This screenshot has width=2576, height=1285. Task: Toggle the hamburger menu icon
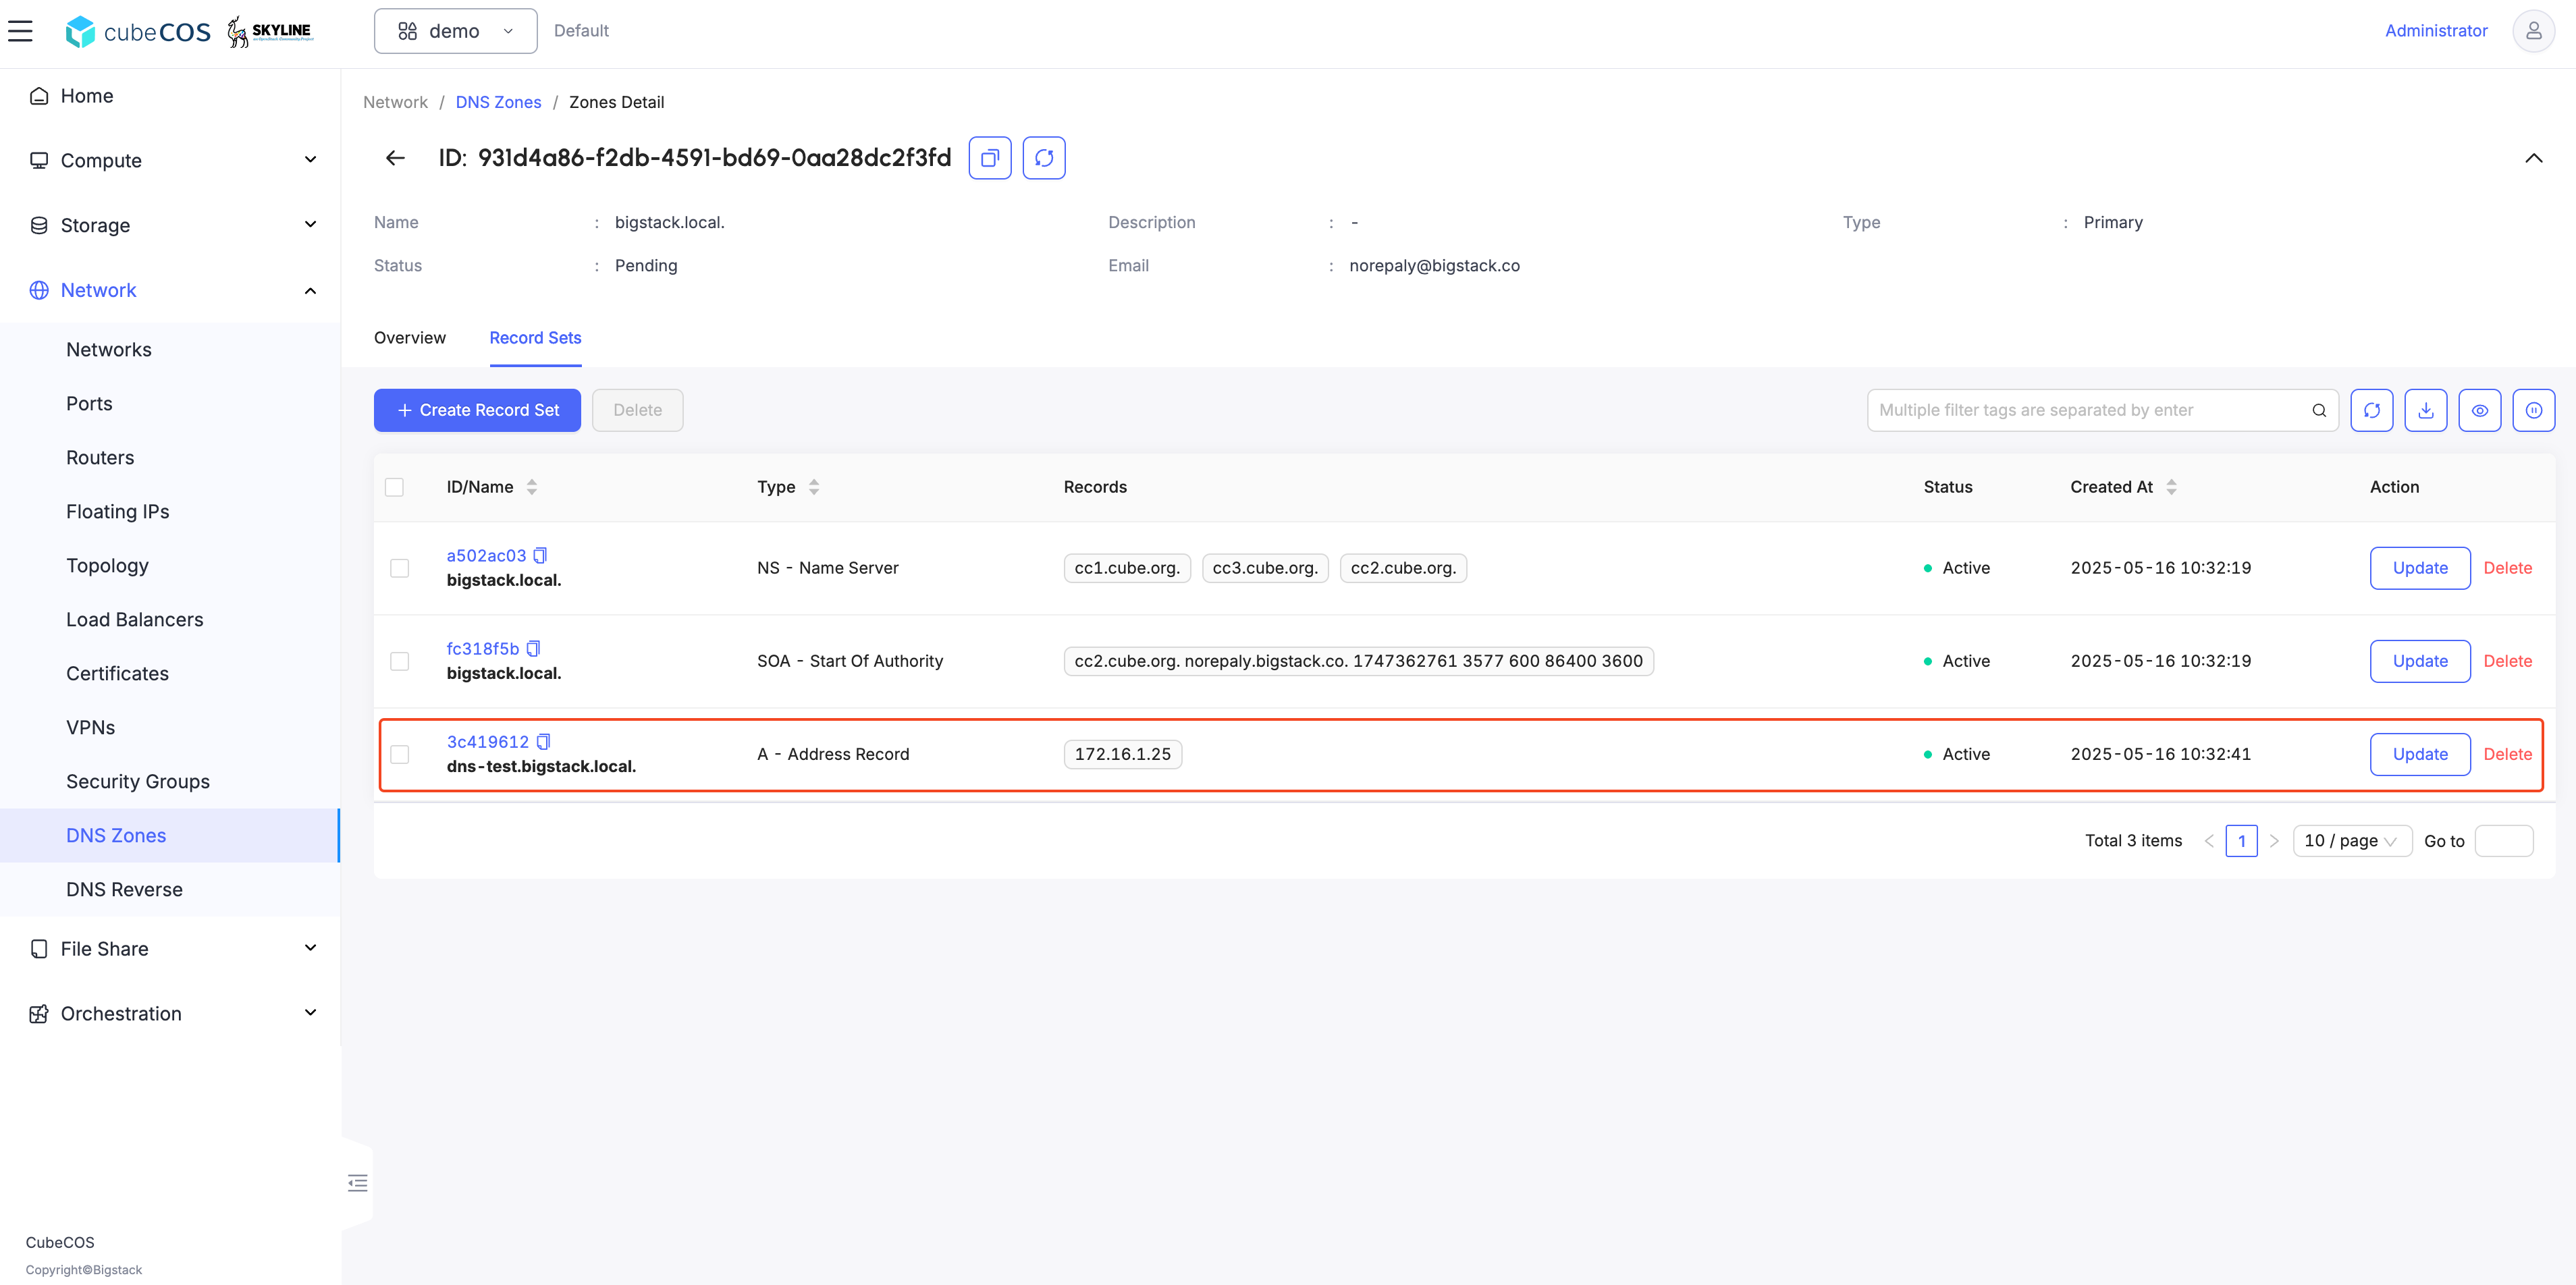tap(21, 31)
